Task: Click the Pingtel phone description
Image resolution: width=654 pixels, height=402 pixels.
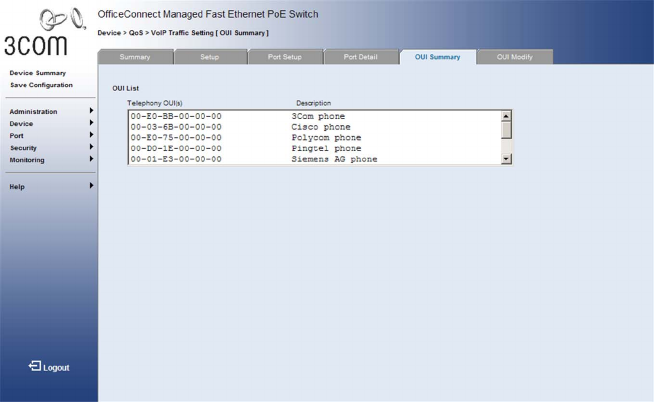Action: click(326, 148)
